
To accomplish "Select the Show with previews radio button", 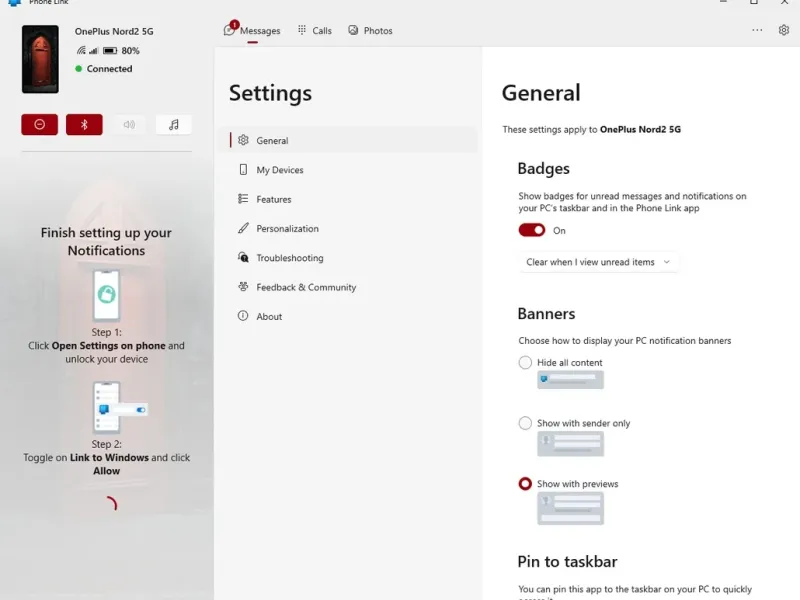I will (525, 484).
